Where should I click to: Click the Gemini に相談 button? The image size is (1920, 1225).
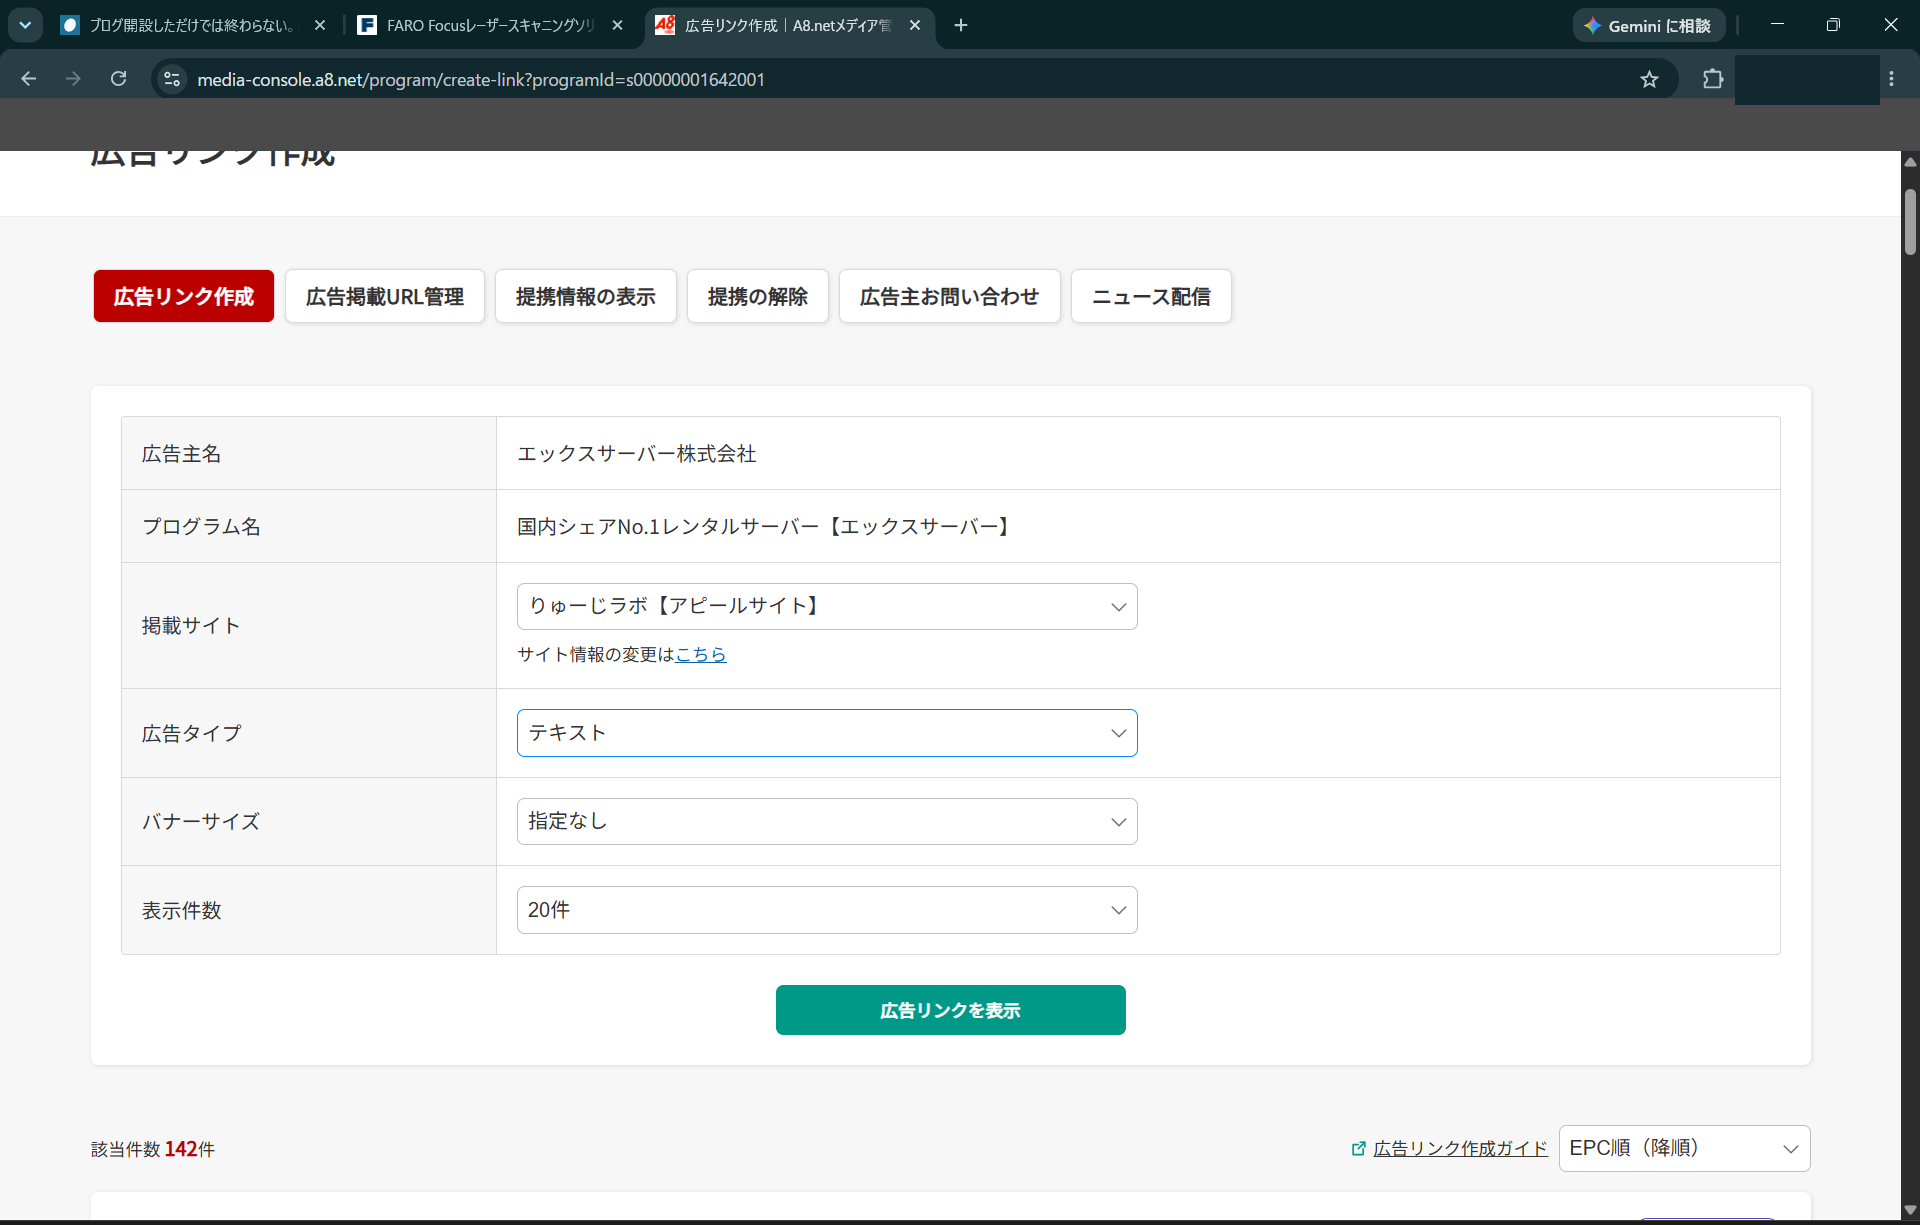pos(1648,25)
